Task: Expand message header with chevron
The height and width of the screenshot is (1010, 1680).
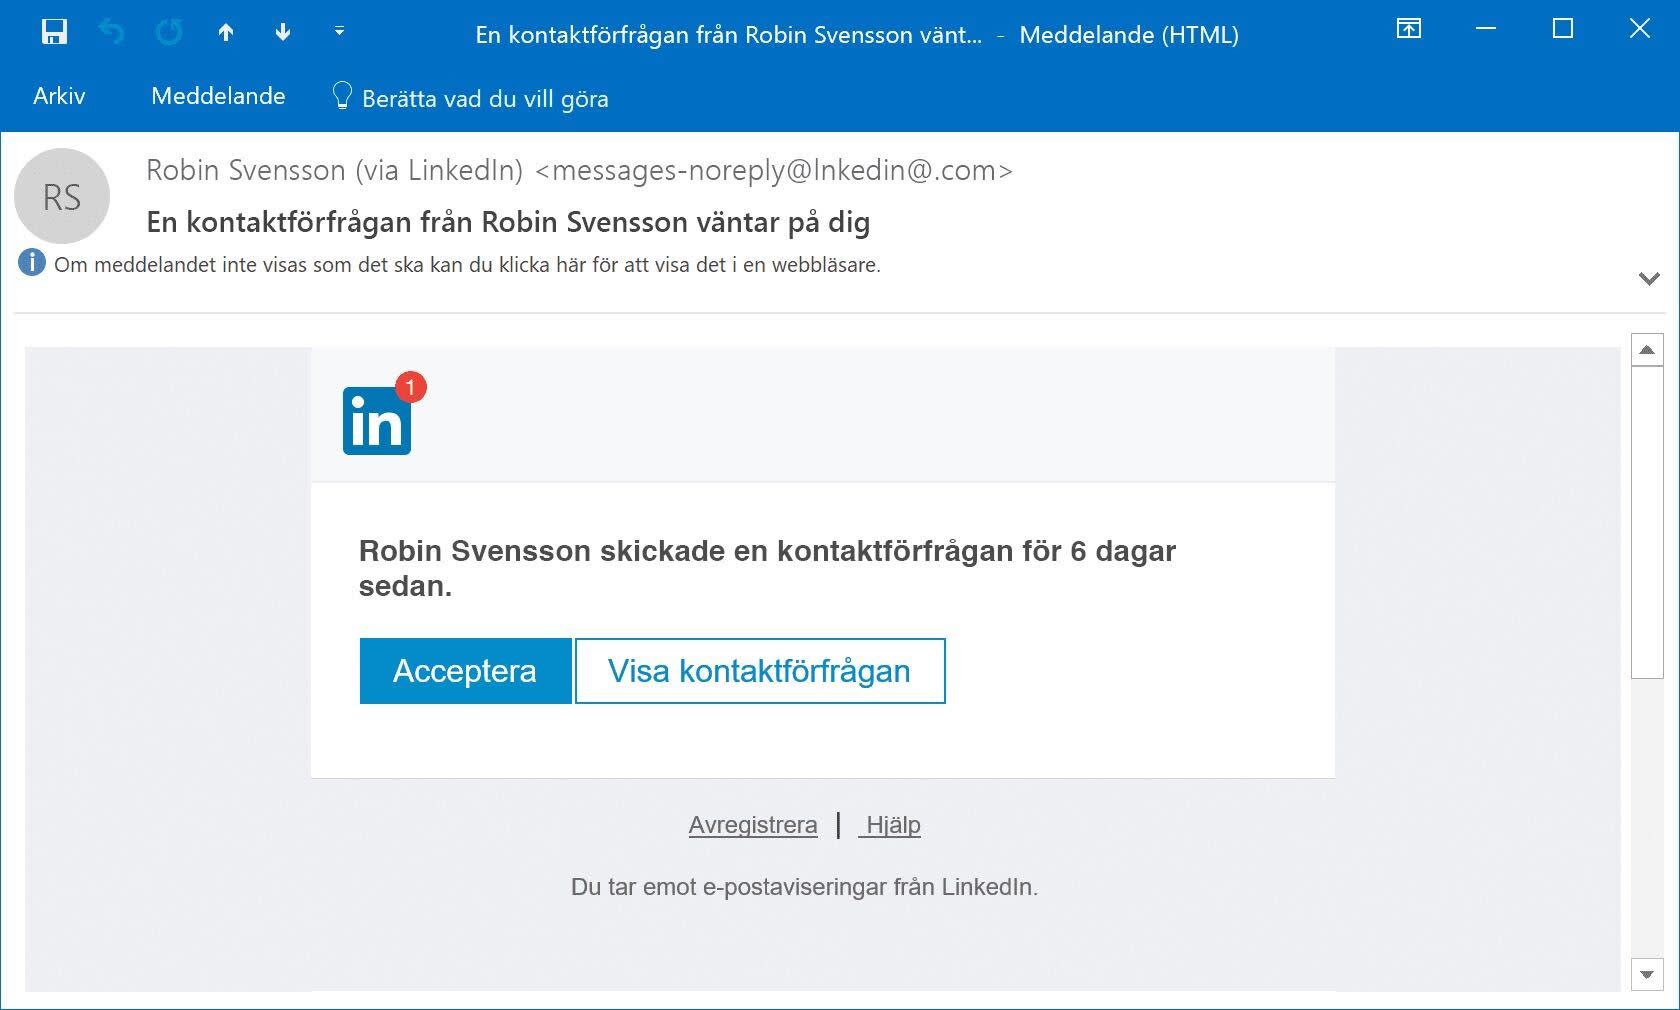Action: point(1650,278)
